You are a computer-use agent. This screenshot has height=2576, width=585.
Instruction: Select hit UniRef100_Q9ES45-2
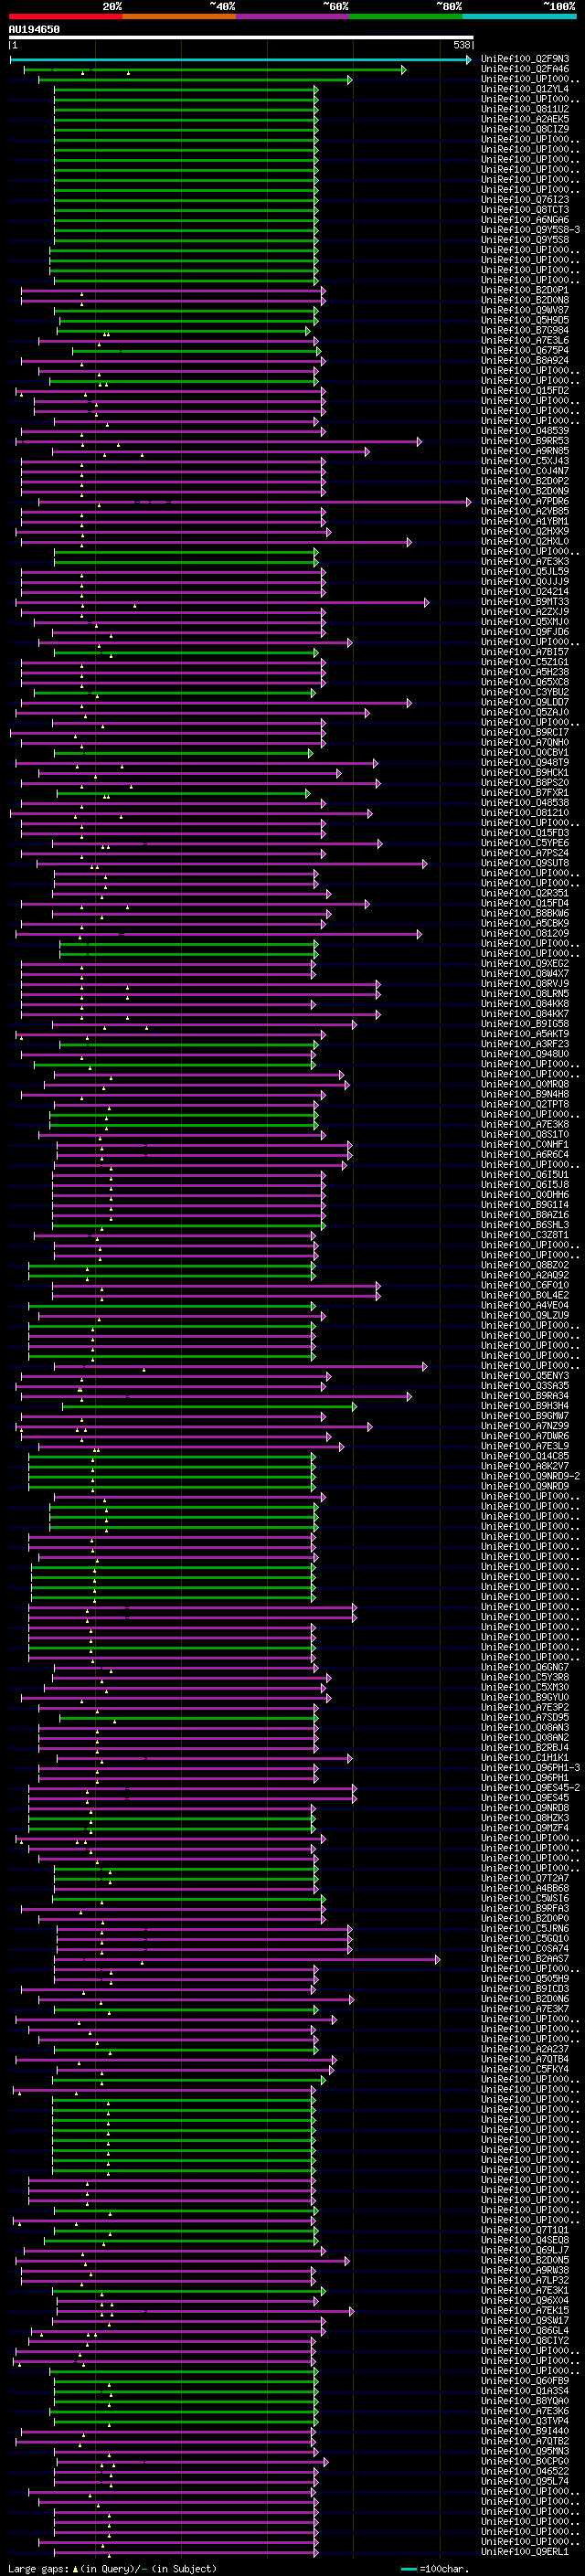click(530, 1788)
